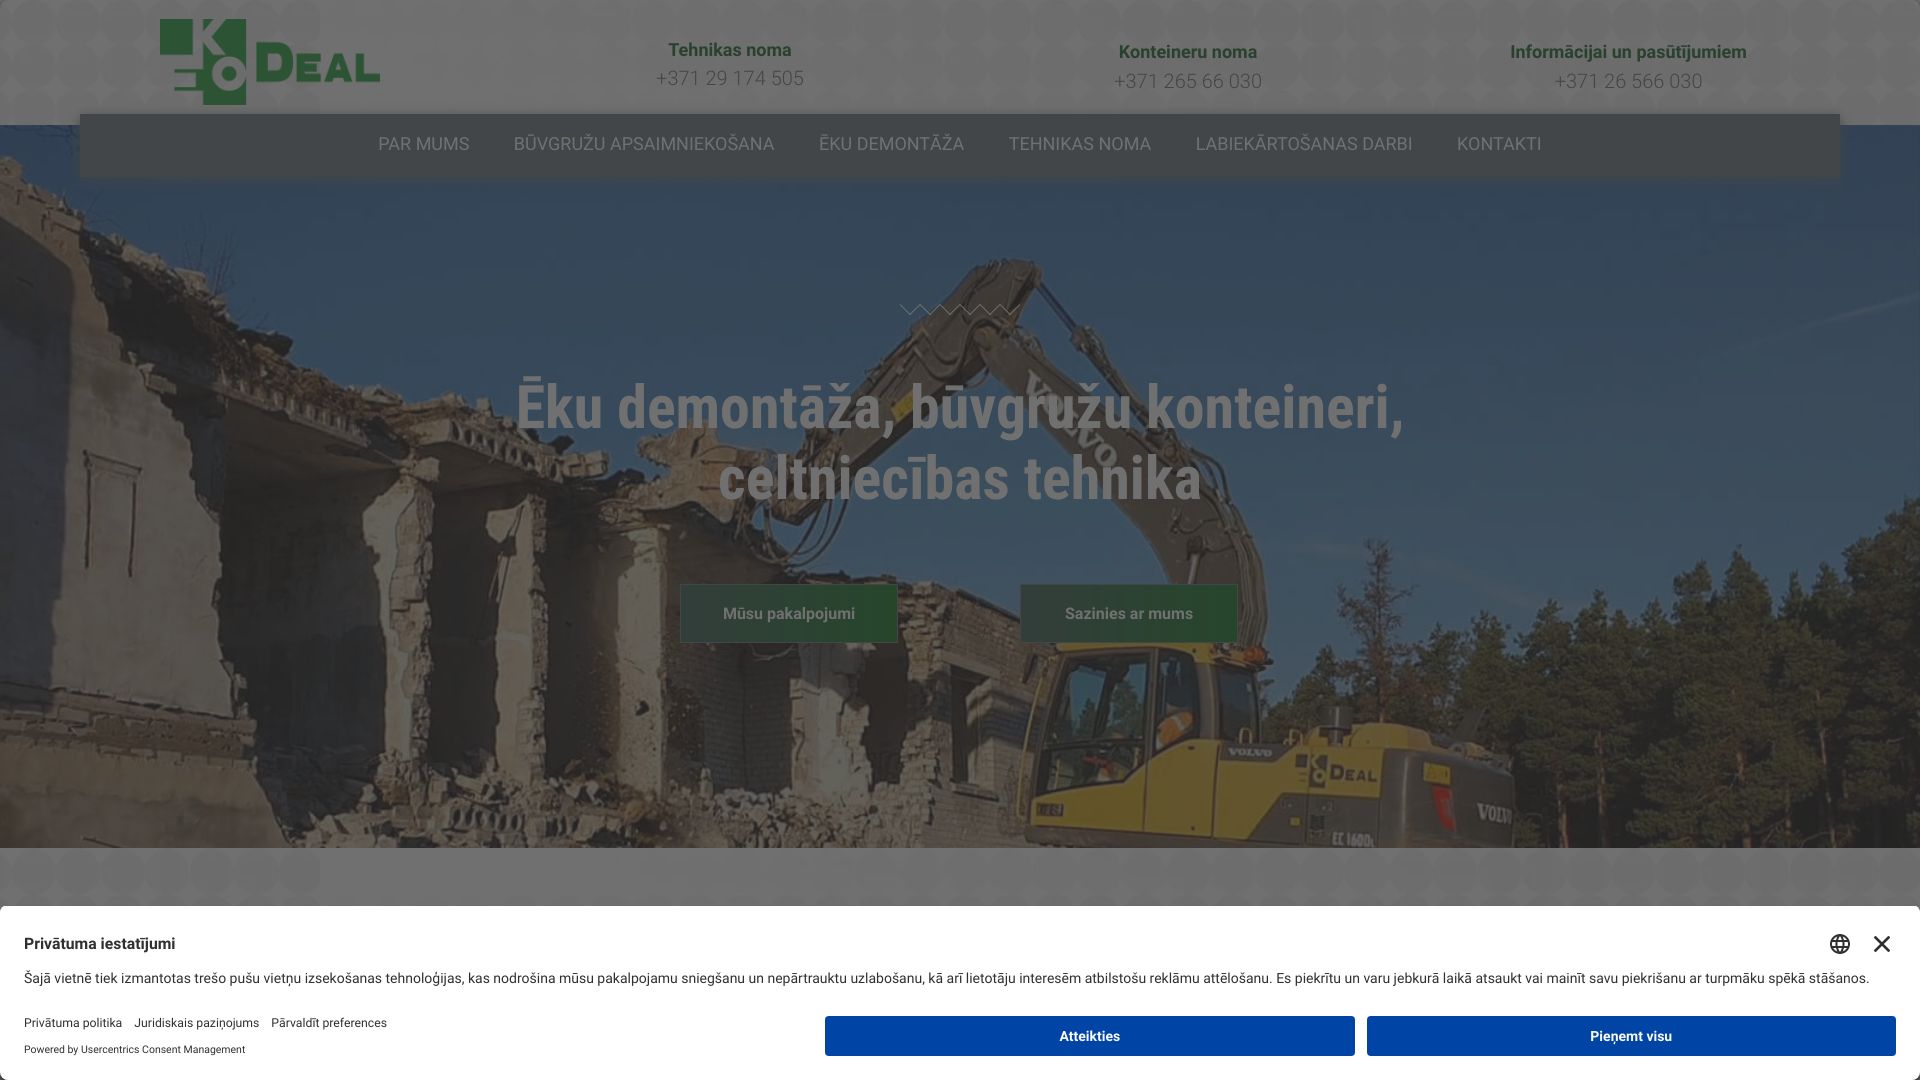This screenshot has height=1080, width=1920.
Task: Reject cookies with Atteikties button
Action: [1089, 1036]
